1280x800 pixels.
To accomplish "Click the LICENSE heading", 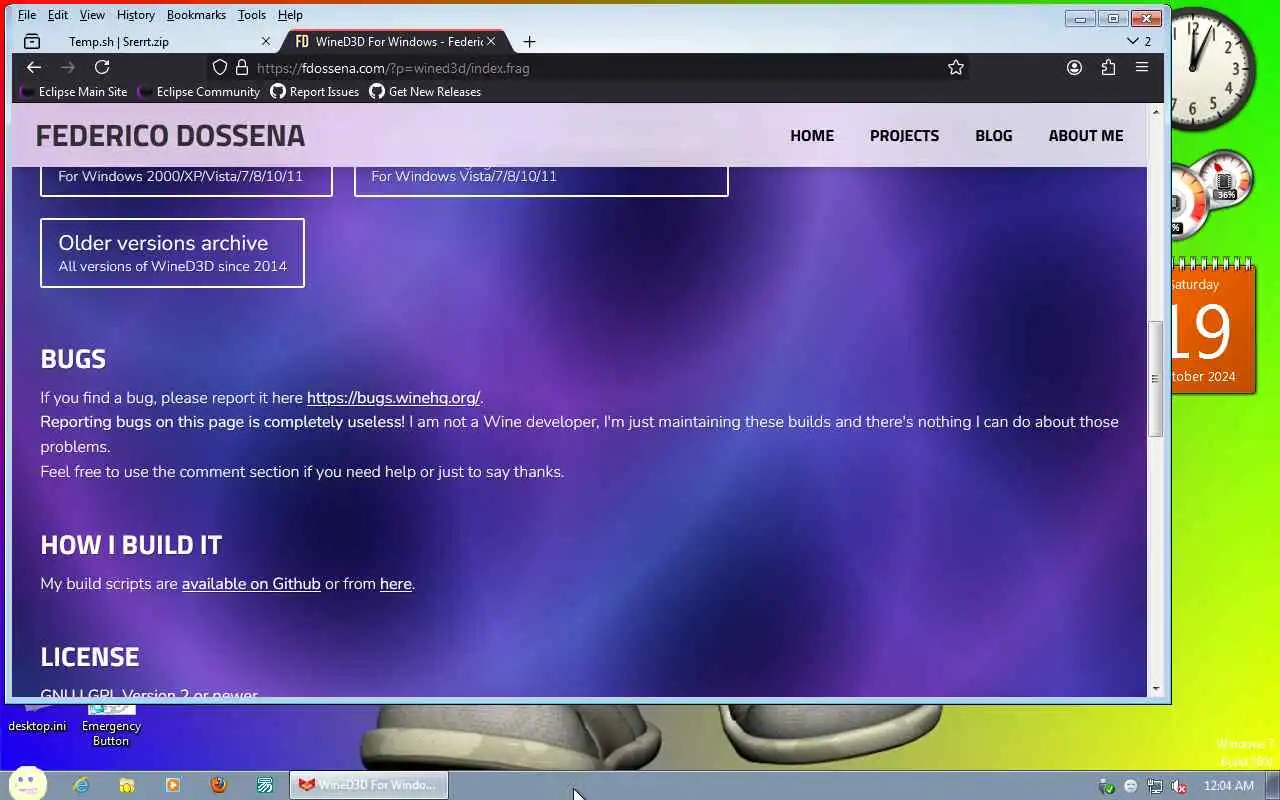I will [90, 657].
